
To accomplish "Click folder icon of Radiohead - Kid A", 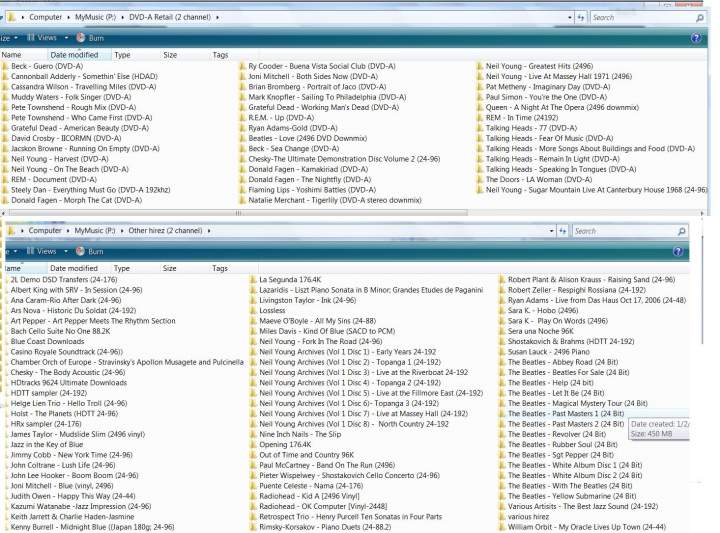I will [x=253, y=496].
